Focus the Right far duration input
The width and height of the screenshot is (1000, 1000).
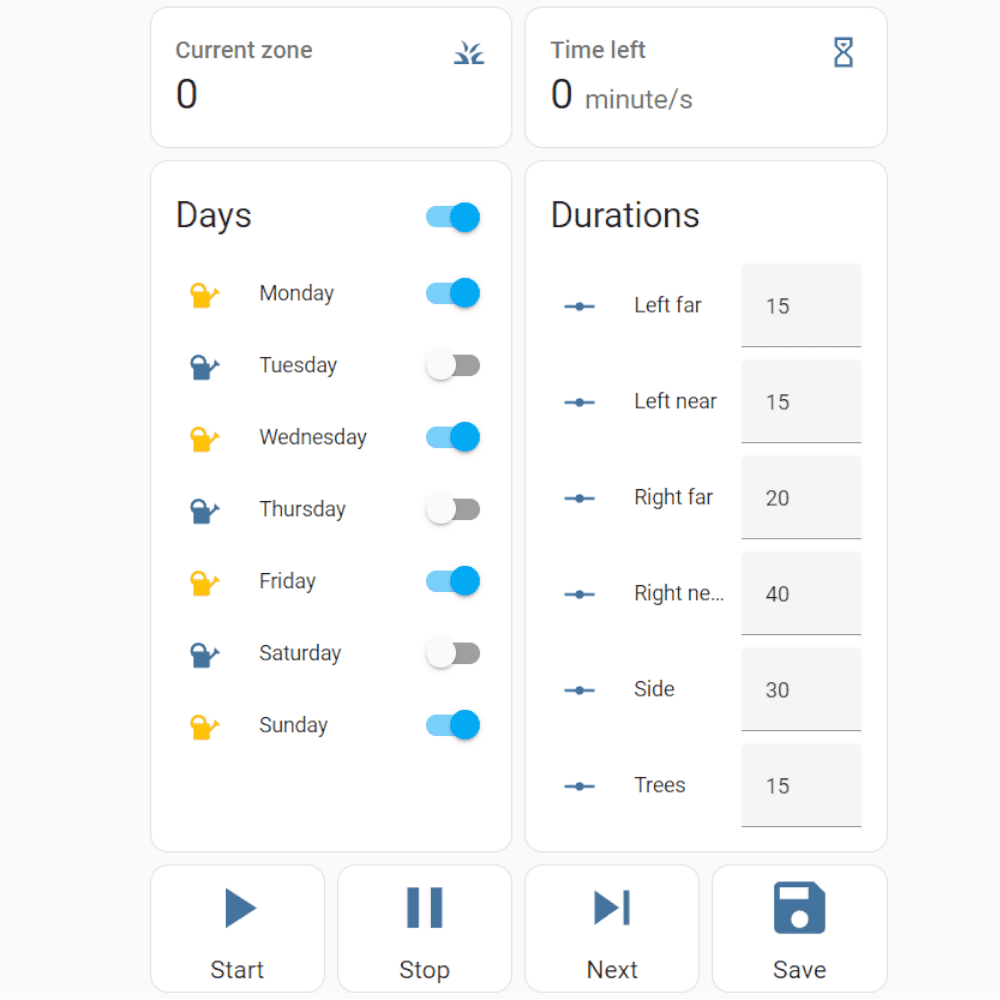(x=801, y=498)
